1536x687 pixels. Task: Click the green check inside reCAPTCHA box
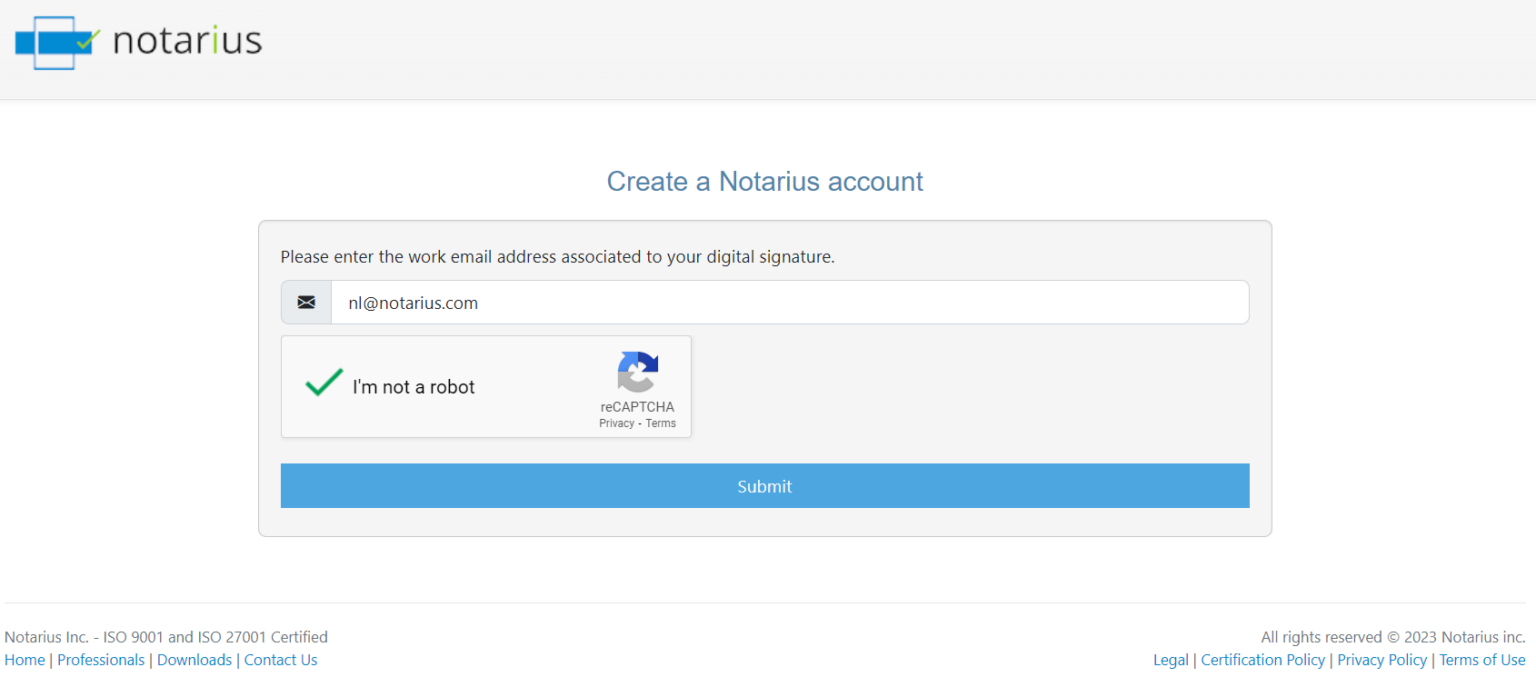point(322,383)
